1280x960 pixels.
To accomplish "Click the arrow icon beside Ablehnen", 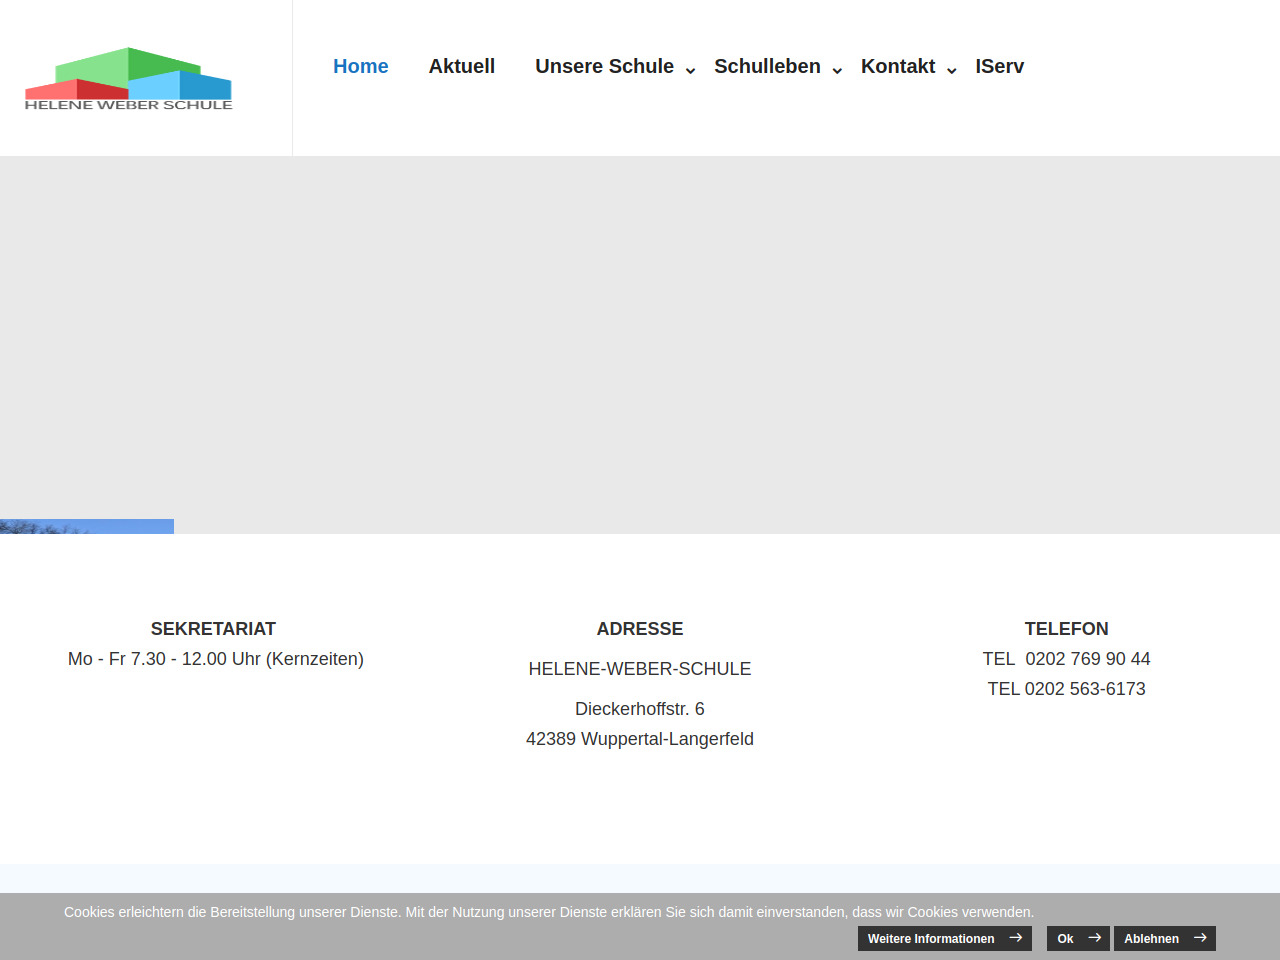I will [1200, 938].
